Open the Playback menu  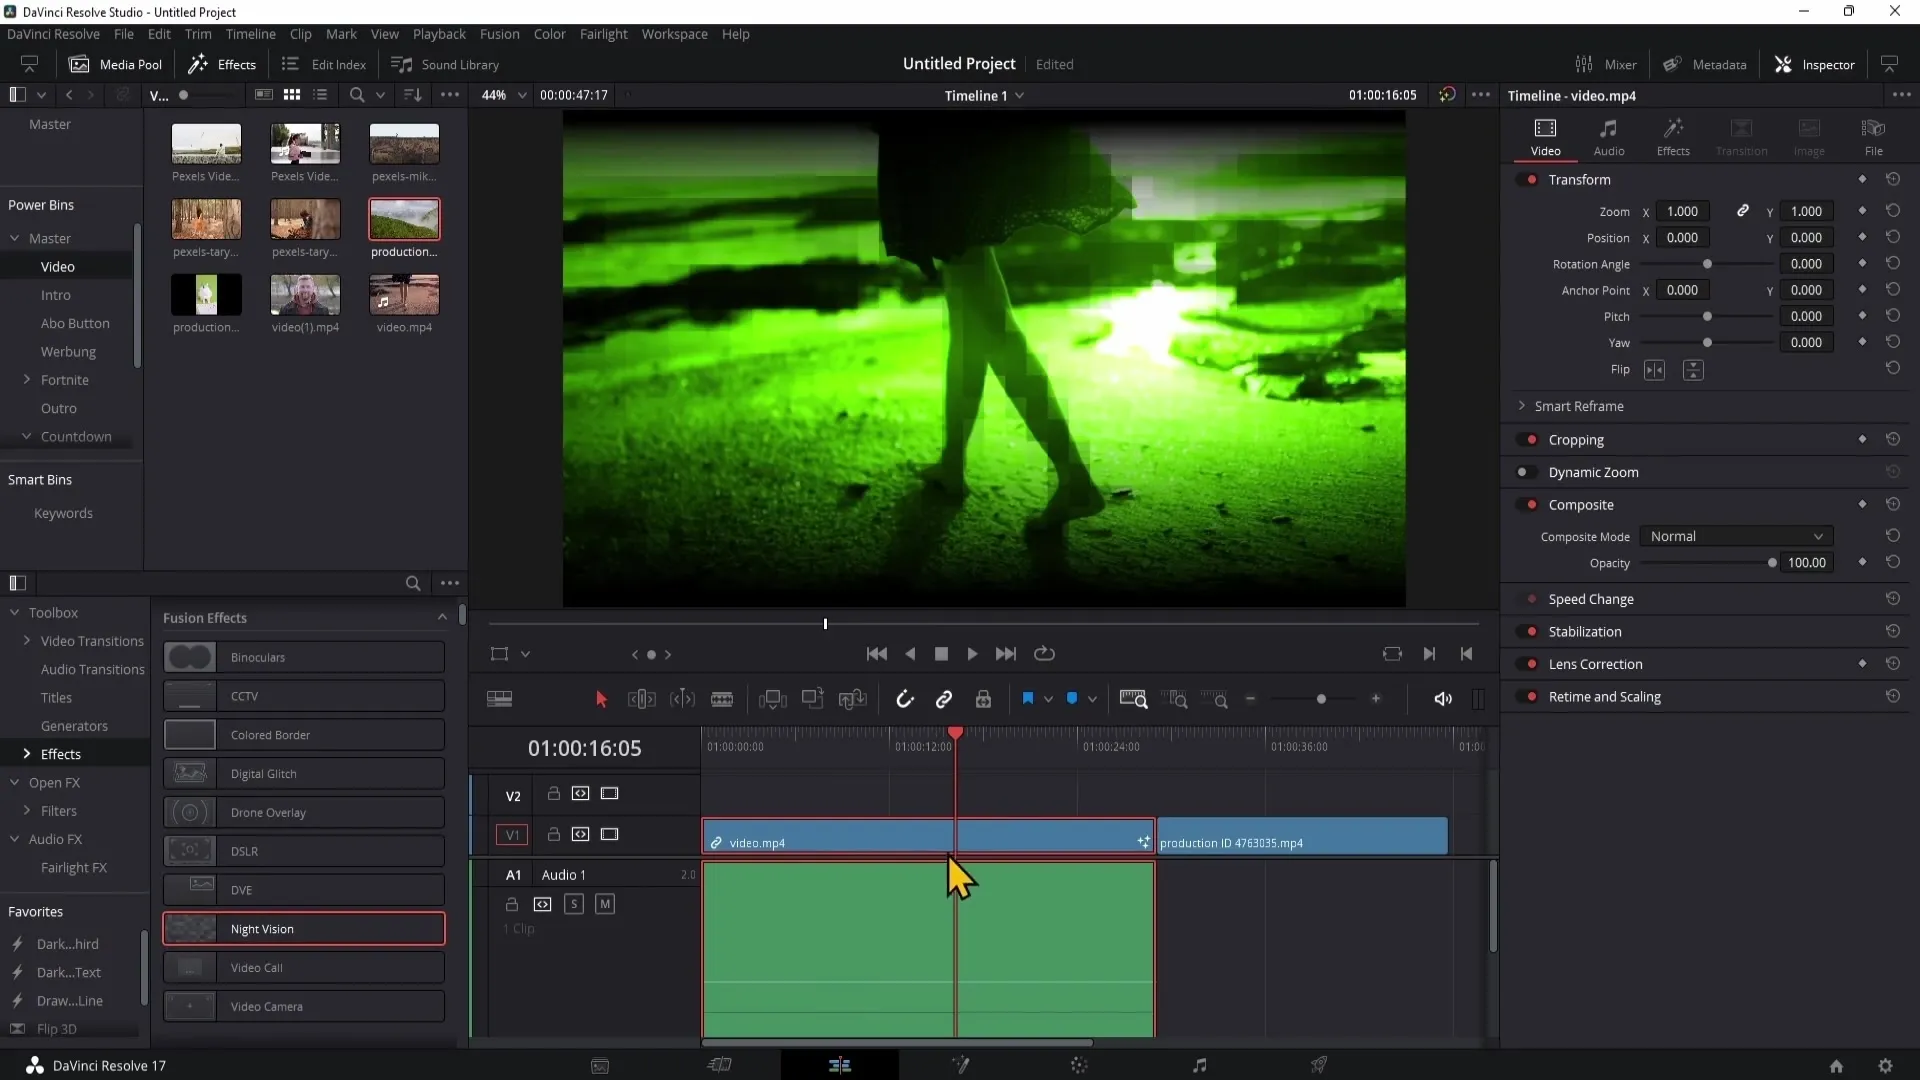click(439, 34)
